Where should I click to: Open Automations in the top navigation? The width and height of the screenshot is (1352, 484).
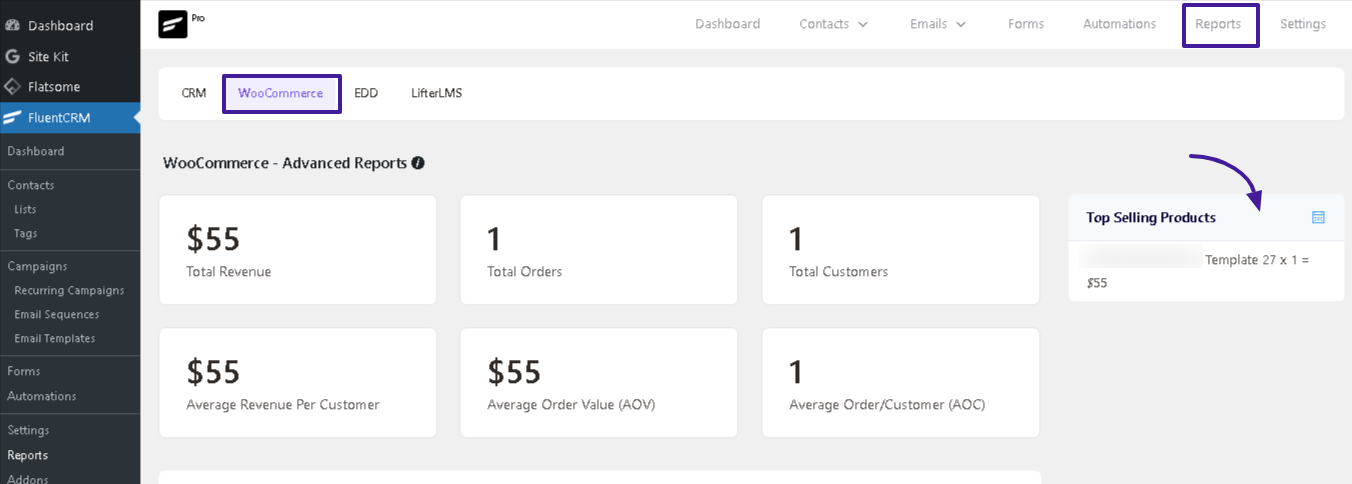coord(1119,24)
